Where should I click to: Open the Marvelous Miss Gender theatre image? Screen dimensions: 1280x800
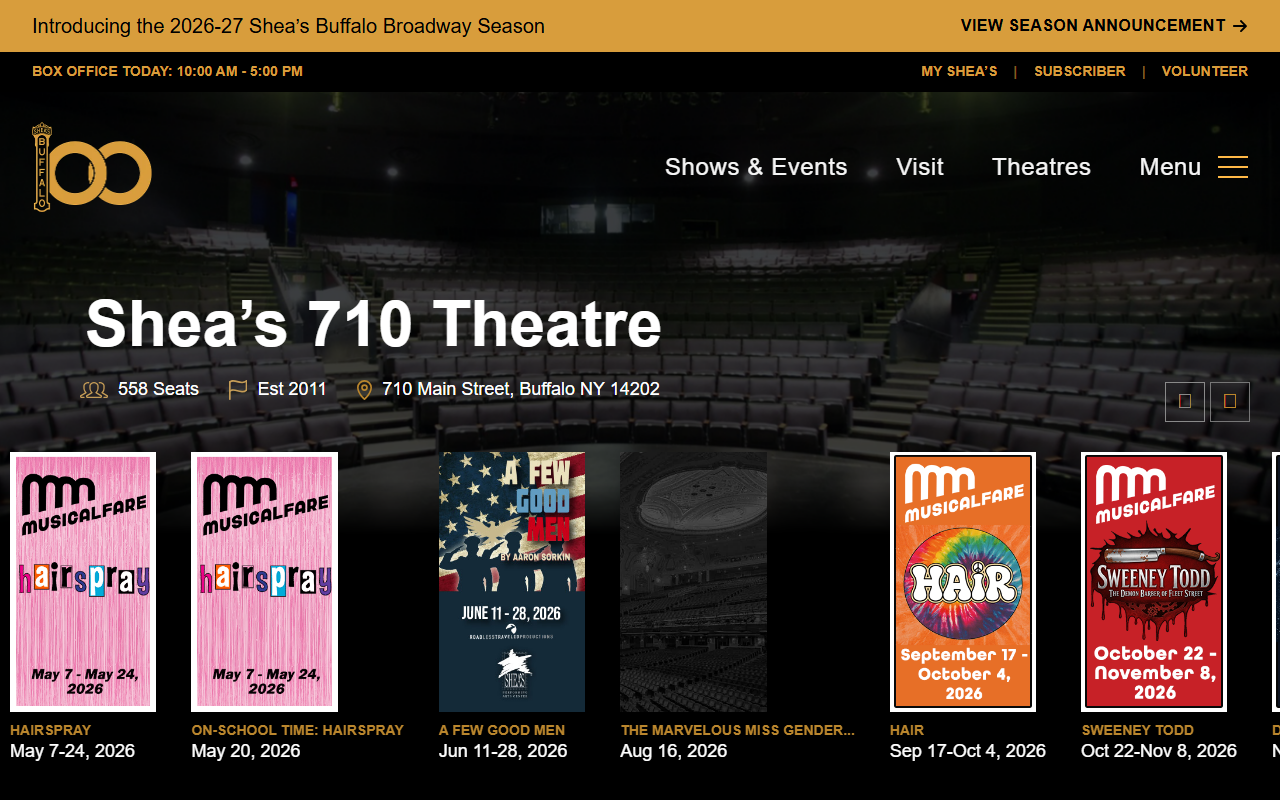click(x=693, y=582)
